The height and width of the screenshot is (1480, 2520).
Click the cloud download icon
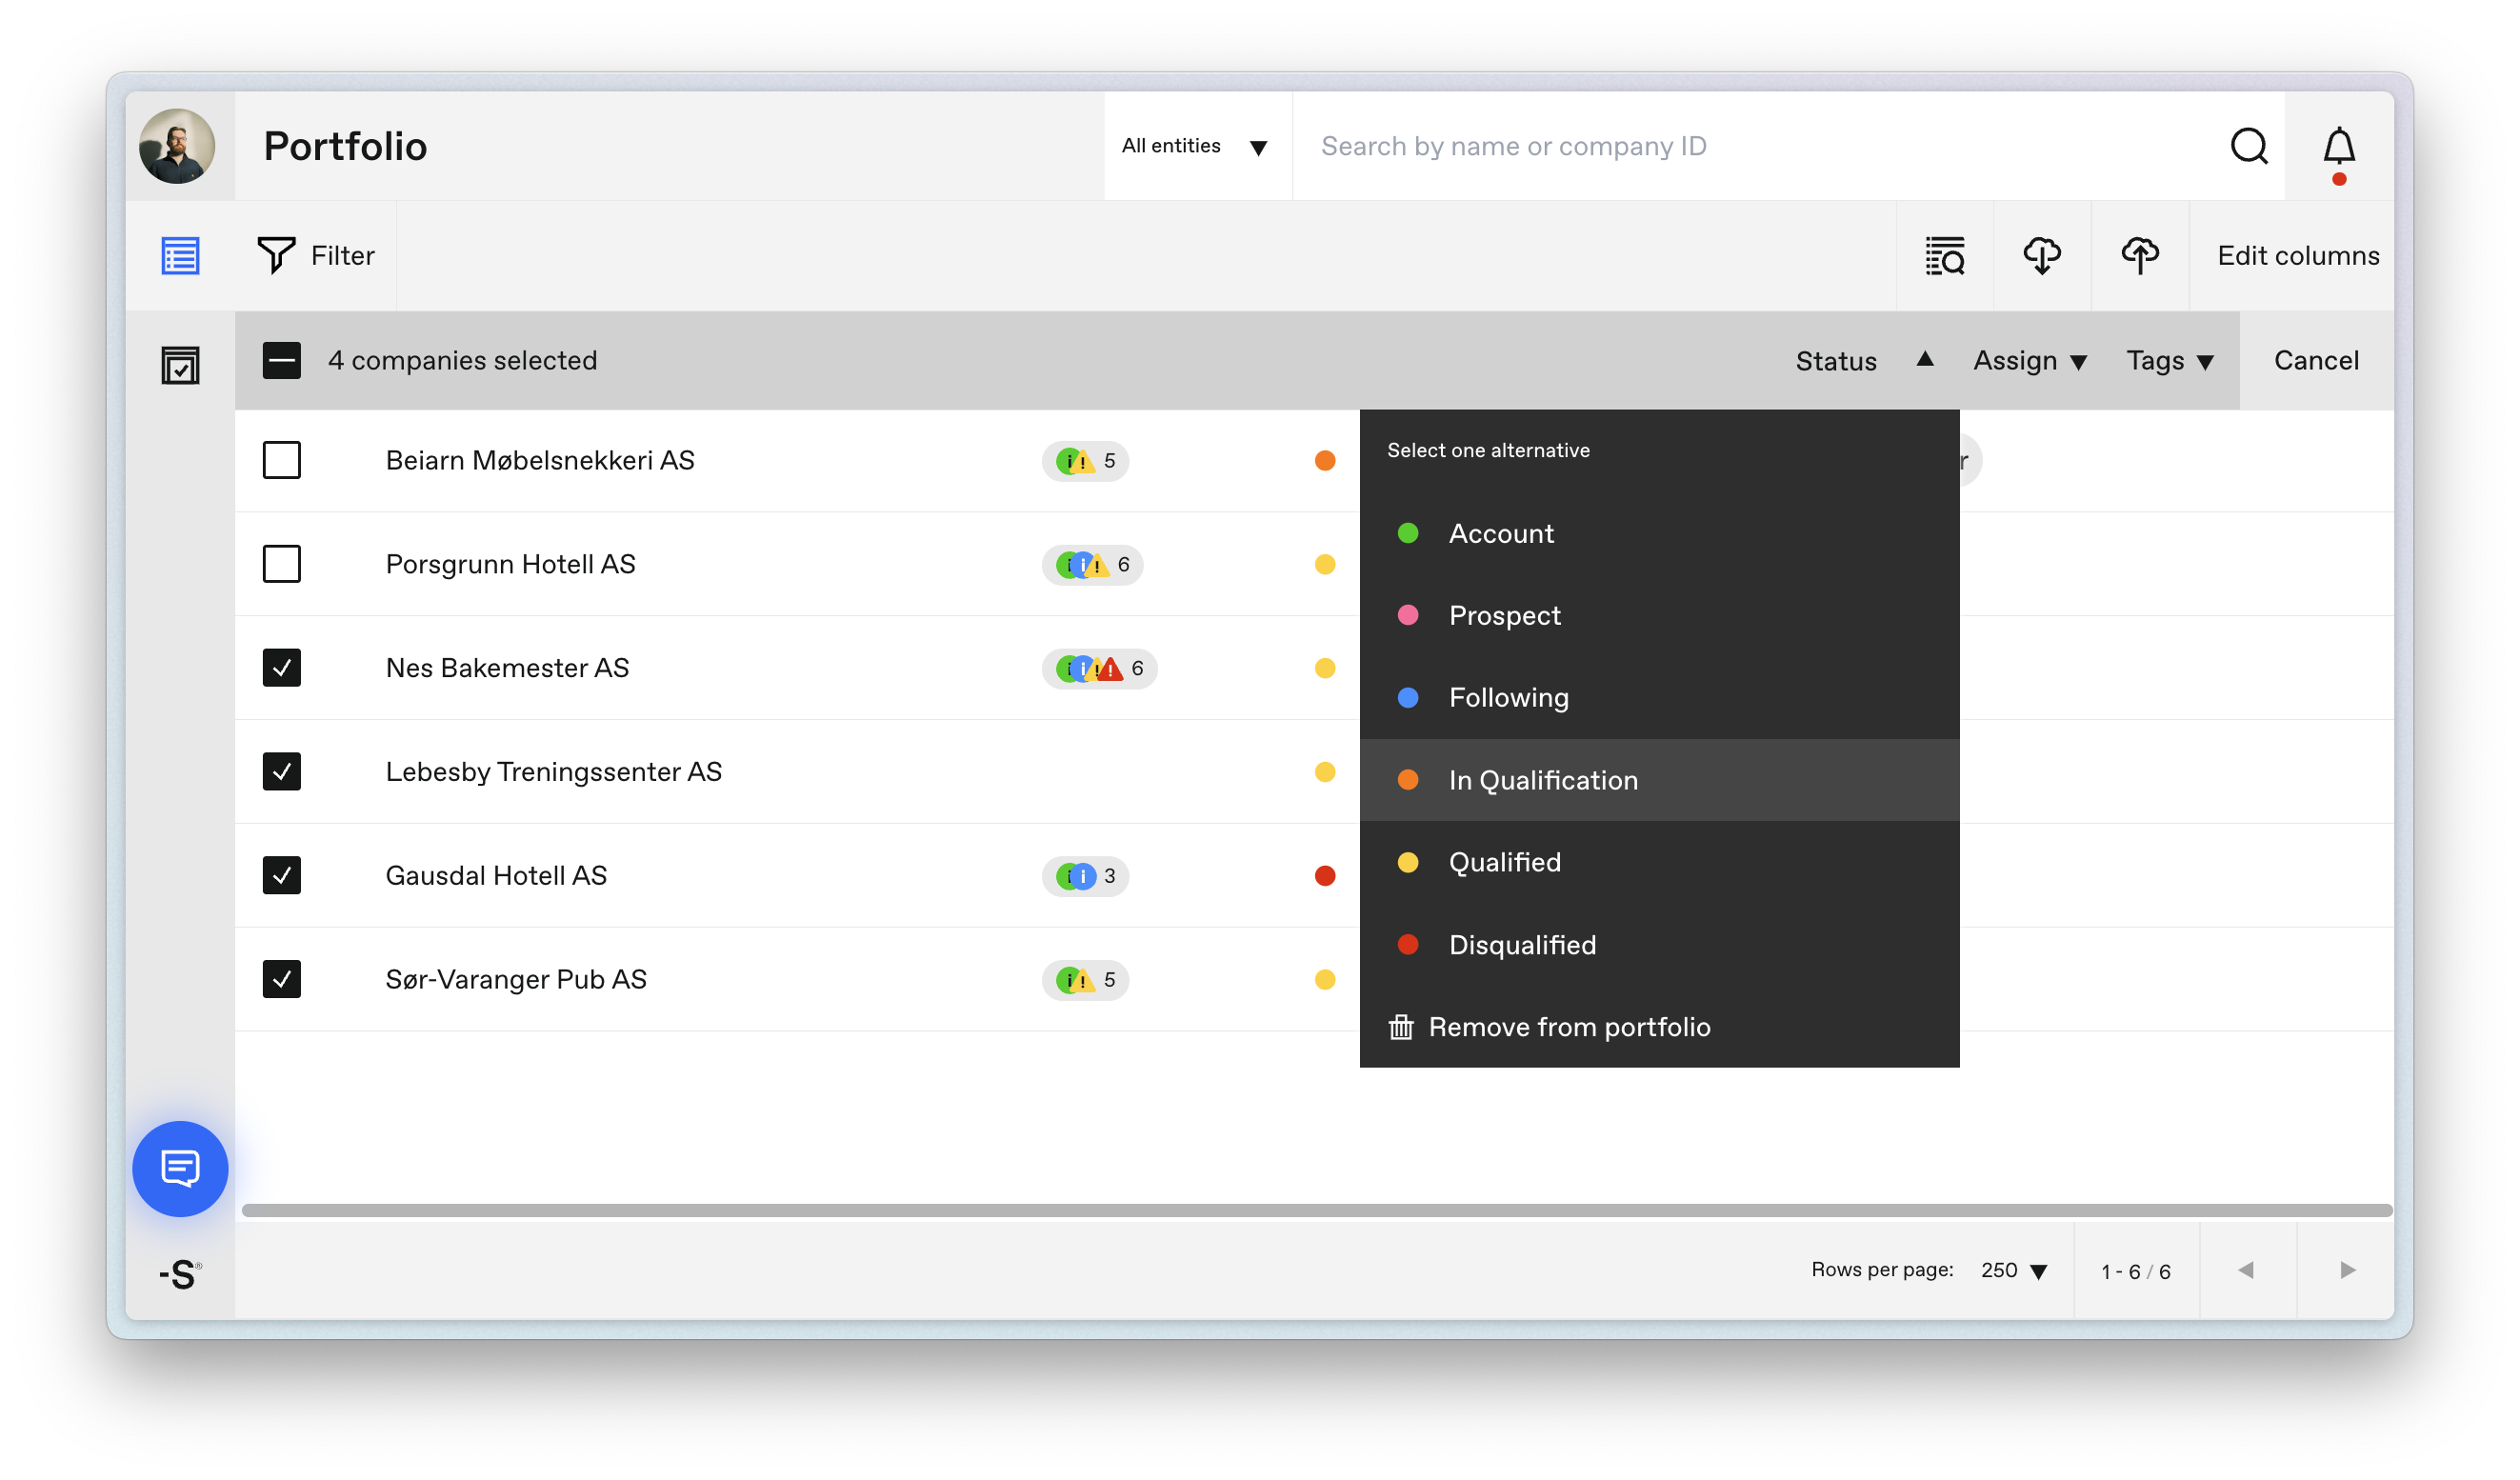click(x=2041, y=255)
